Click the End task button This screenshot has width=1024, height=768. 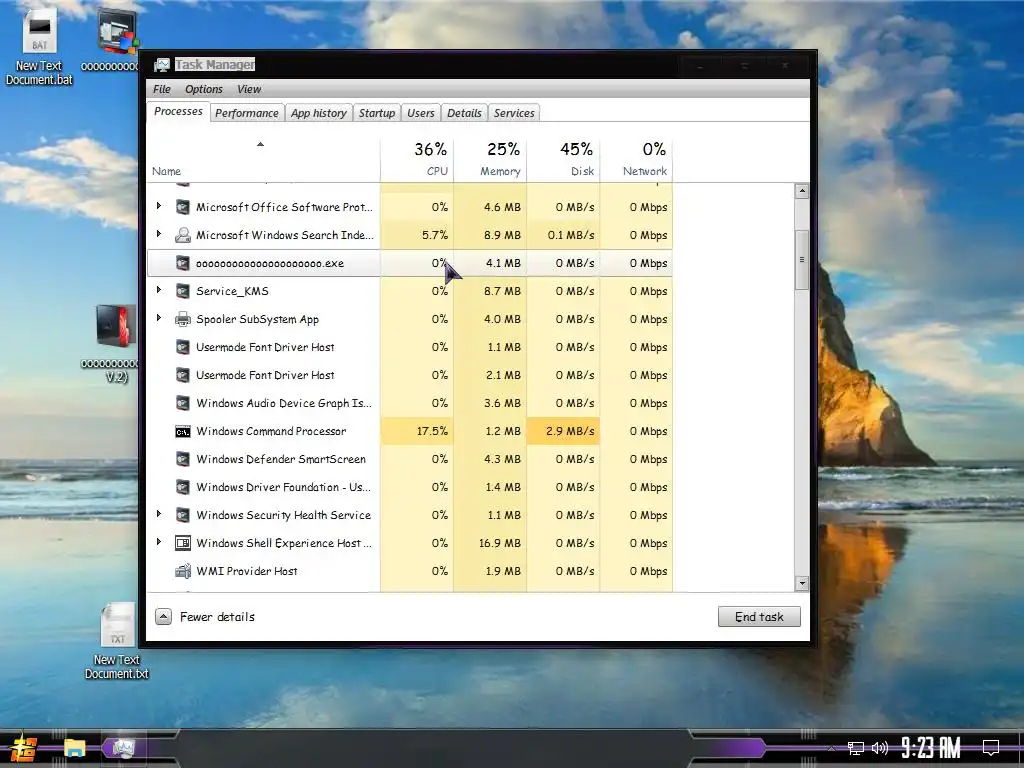click(x=759, y=616)
